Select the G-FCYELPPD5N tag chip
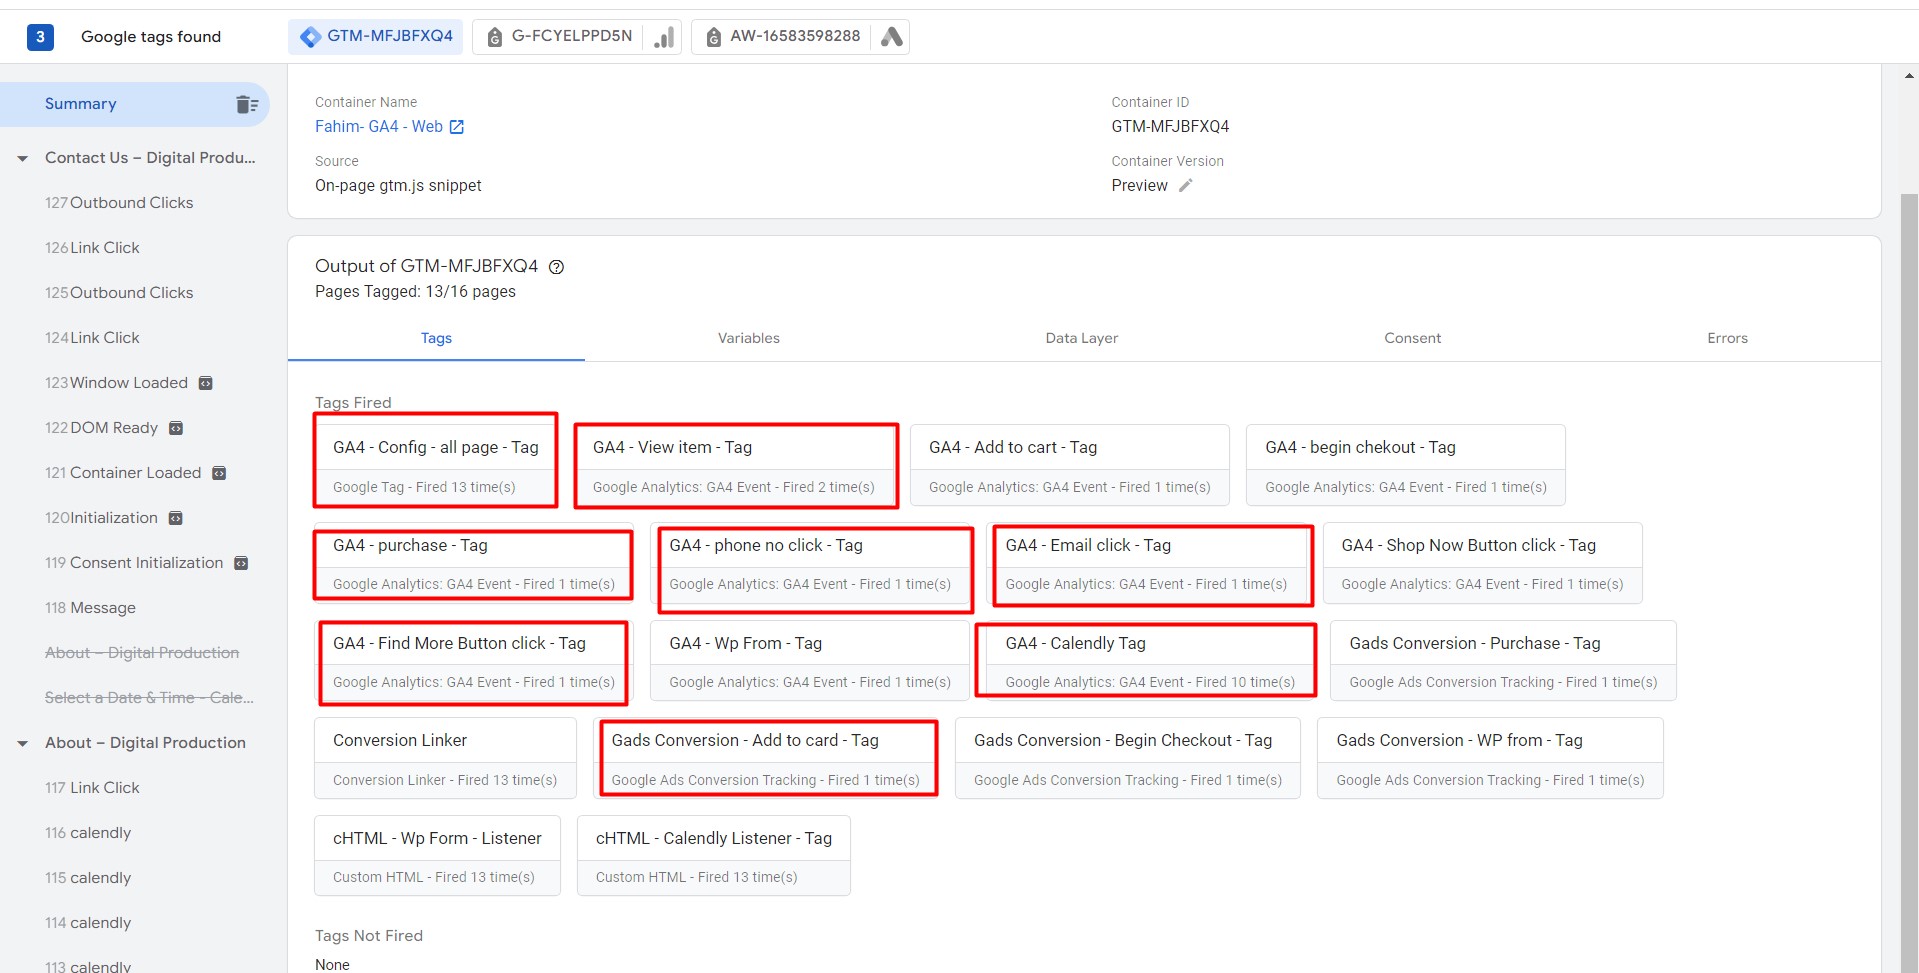This screenshot has width=1919, height=973. 577,37
